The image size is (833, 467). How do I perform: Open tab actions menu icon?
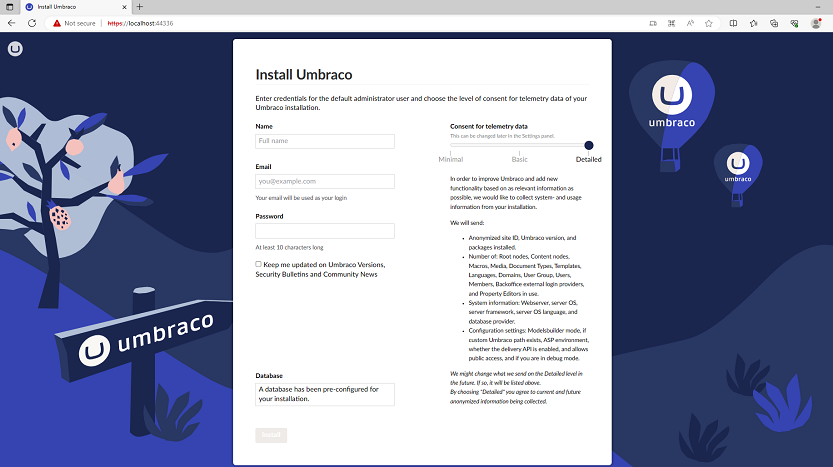click(10, 7)
